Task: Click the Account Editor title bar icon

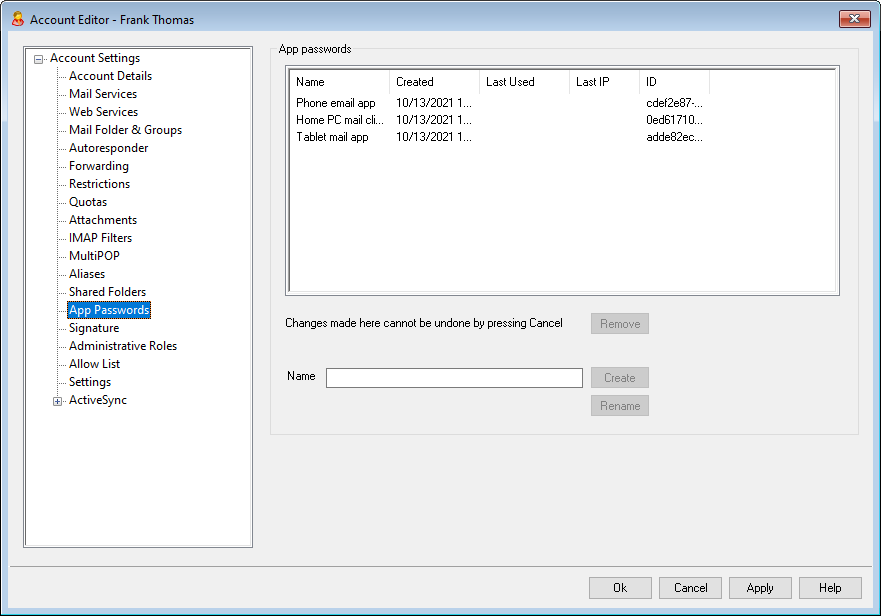Action: (16, 20)
